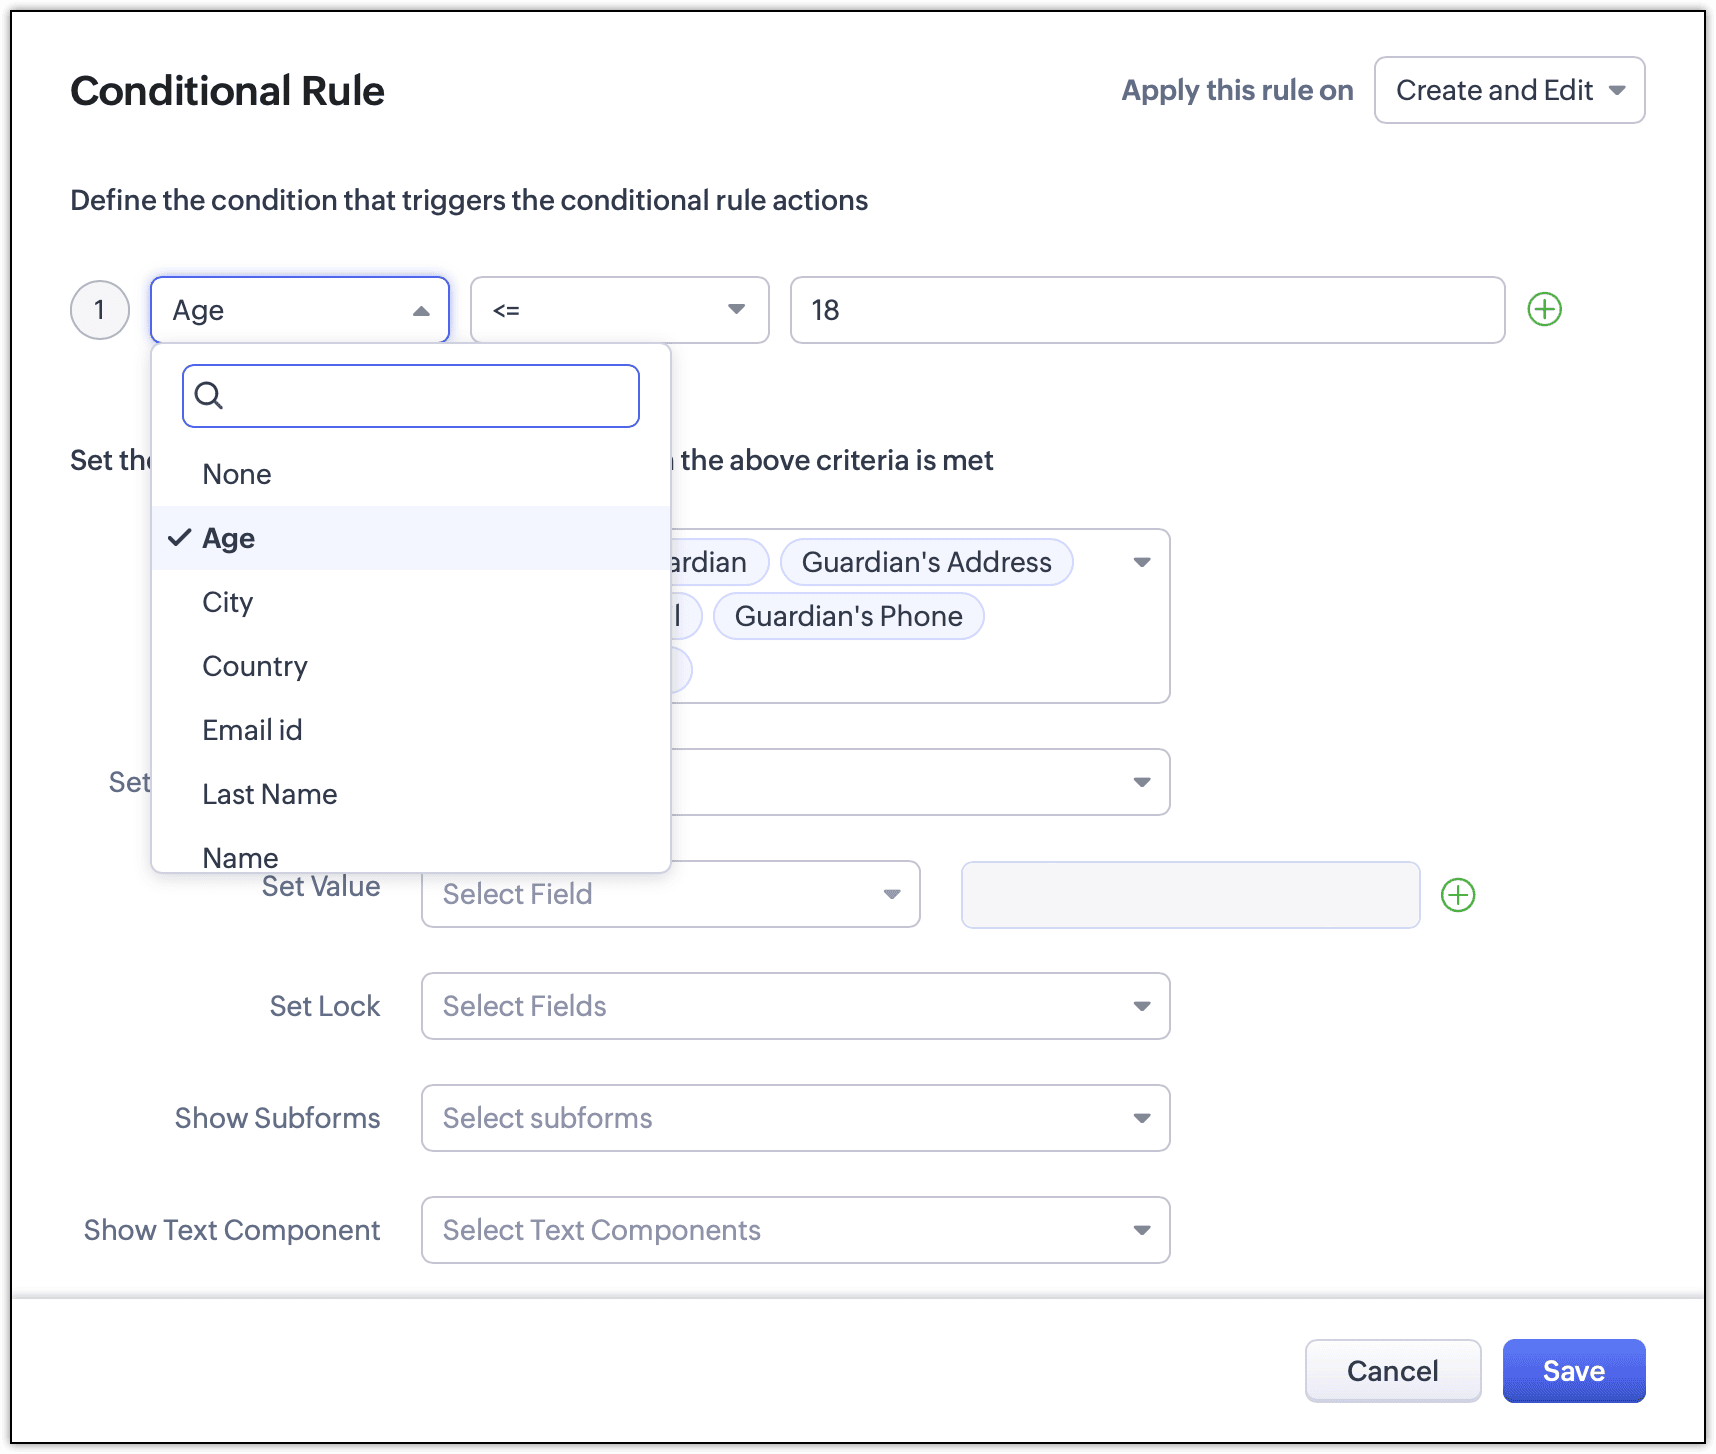The height and width of the screenshot is (1454, 1716).
Task: Select Email id from the list
Action: click(252, 730)
